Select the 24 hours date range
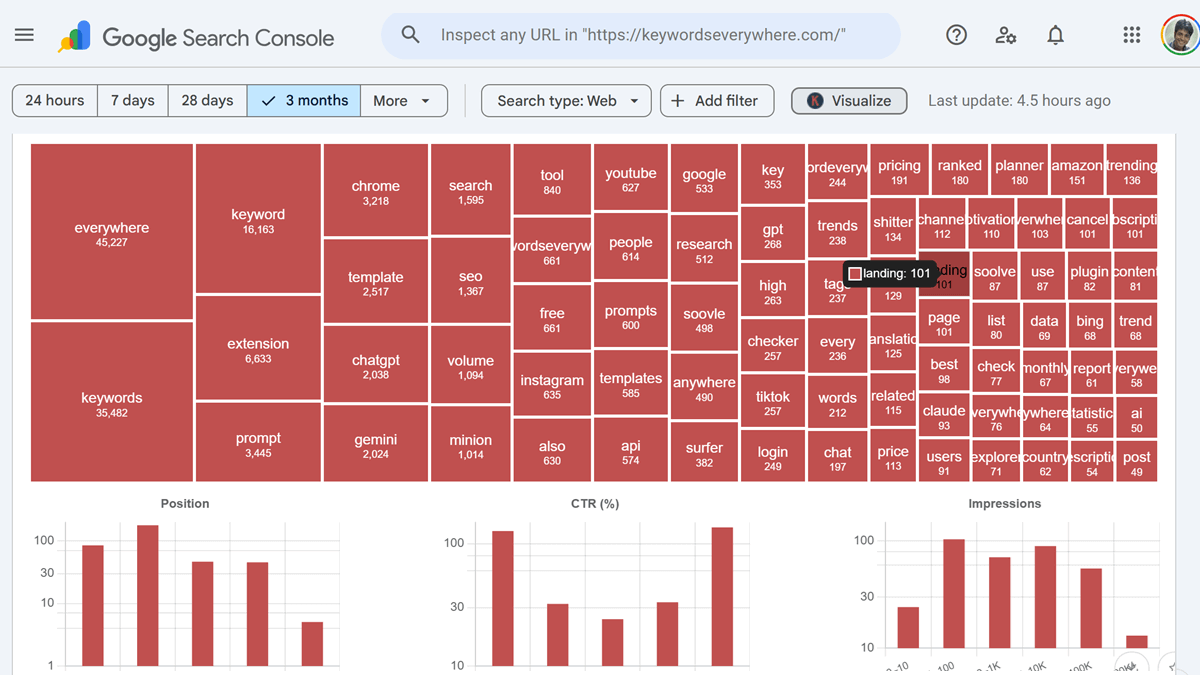The height and width of the screenshot is (675, 1200). (x=55, y=100)
